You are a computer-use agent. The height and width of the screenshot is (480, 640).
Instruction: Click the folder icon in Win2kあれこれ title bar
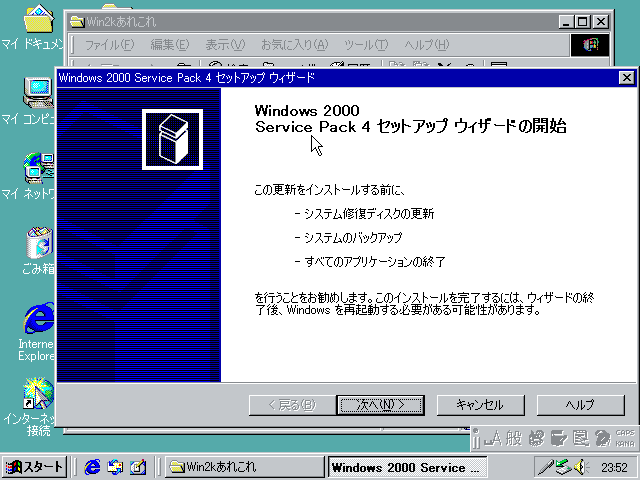click(x=77, y=22)
